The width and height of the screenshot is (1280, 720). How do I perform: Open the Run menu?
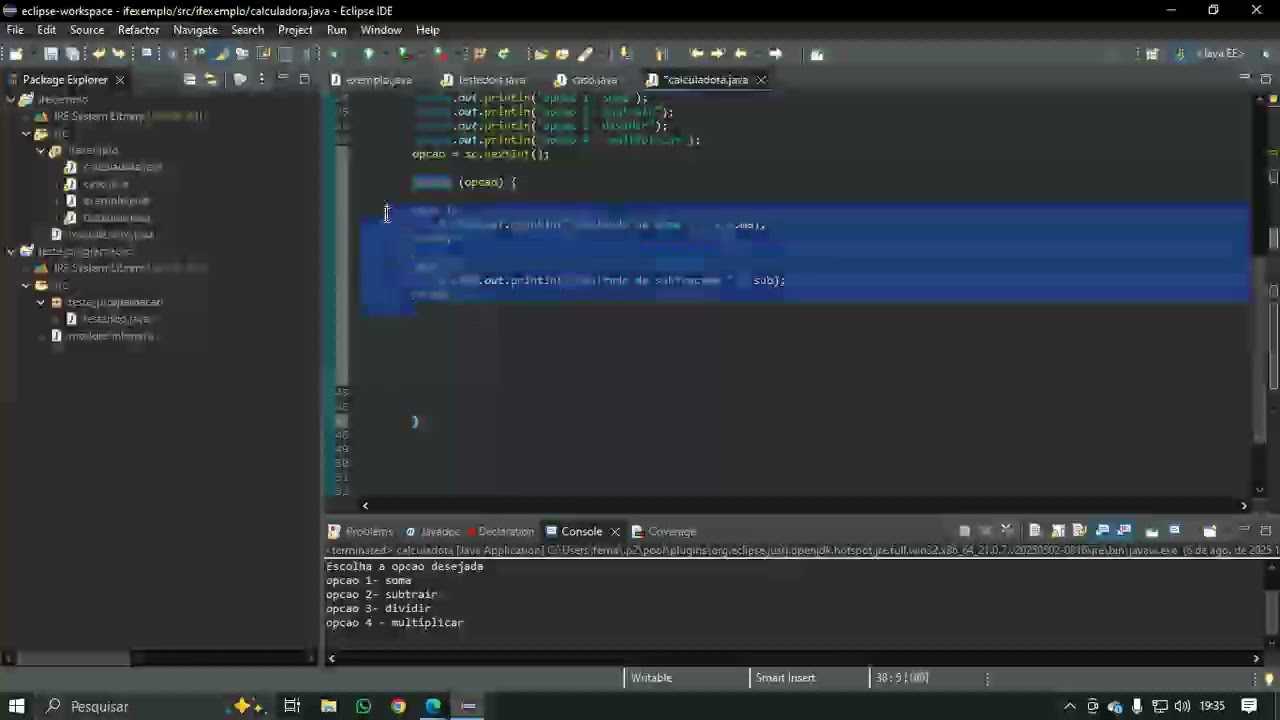(336, 30)
